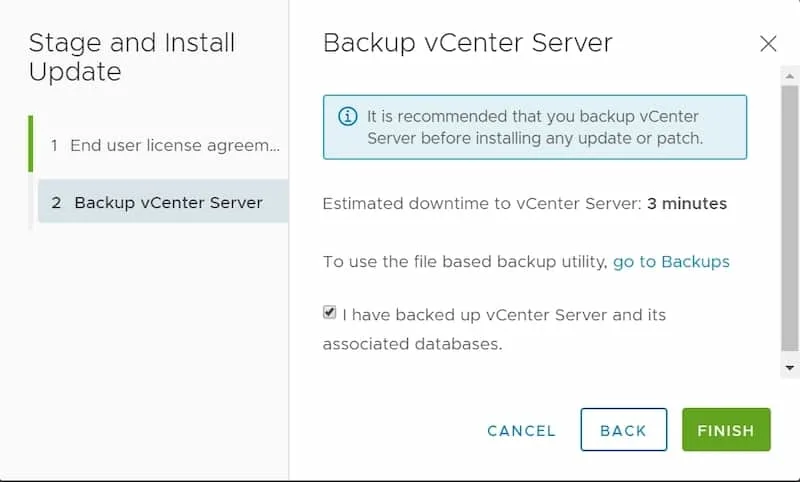Click the 'To use the file based backup utility' text
The width and height of the screenshot is (800, 482).
pyautogui.click(x=465, y=262)
